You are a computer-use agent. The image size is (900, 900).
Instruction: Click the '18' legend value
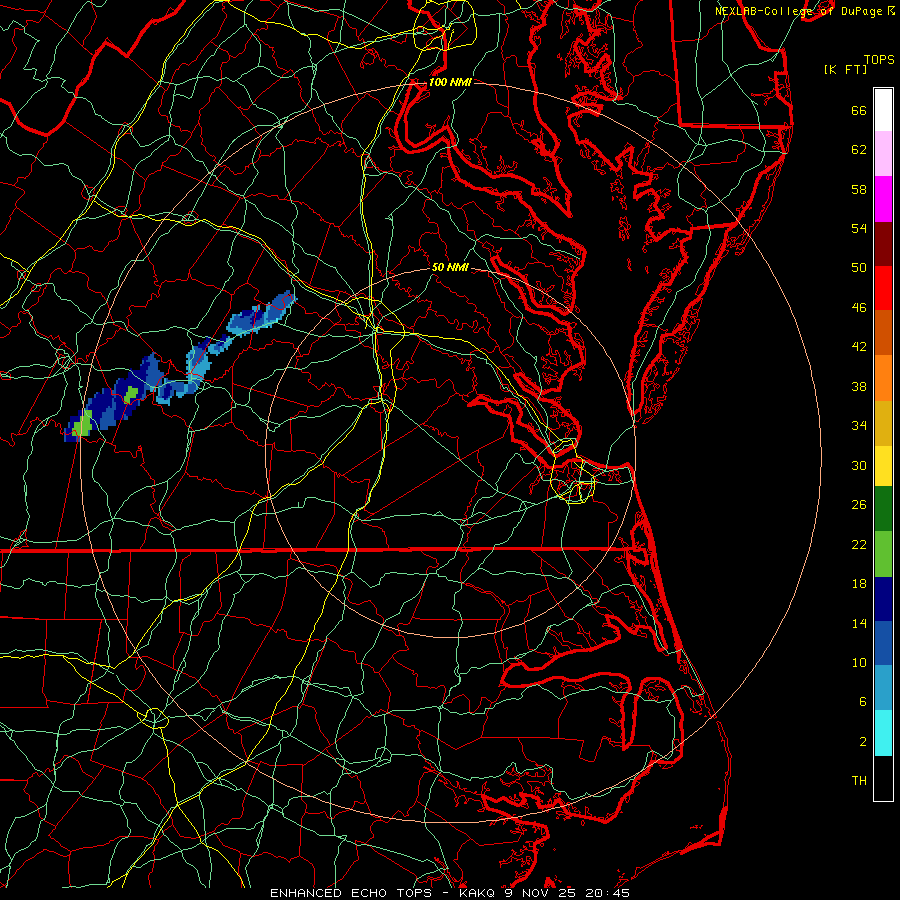(x=859, y=584)
